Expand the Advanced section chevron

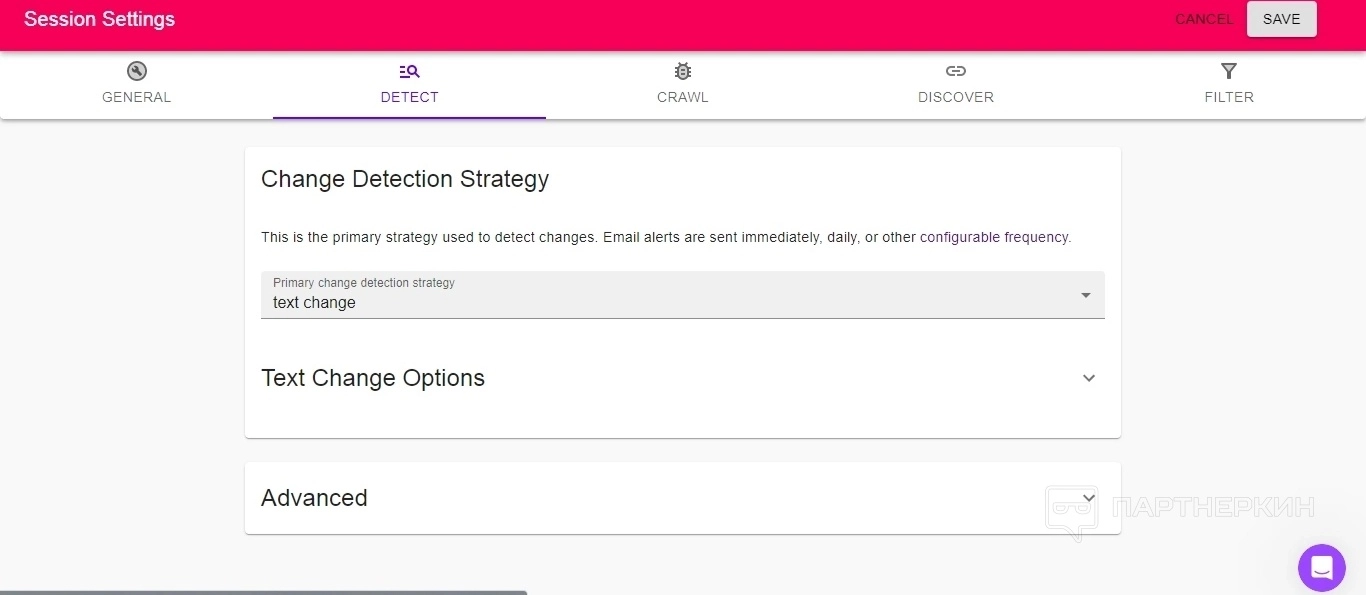click(1089, 497)
